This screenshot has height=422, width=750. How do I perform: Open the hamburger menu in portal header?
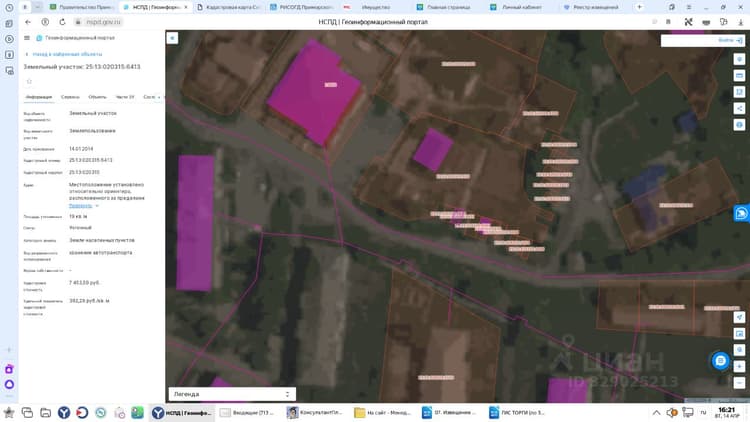tap(27, 38)
